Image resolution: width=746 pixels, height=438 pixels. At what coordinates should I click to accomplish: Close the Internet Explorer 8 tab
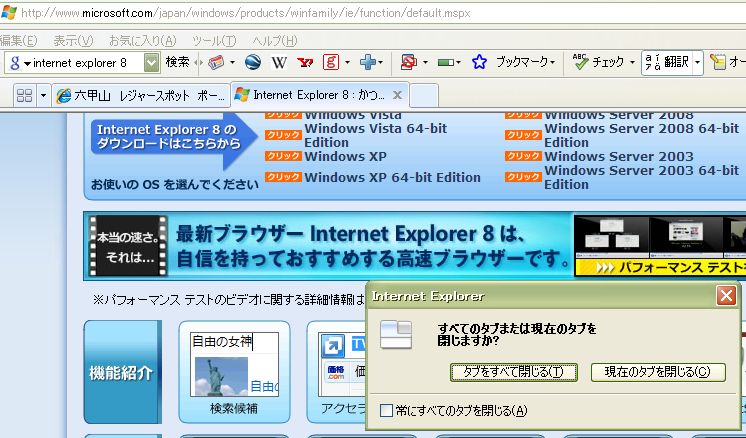pos(397,95)
